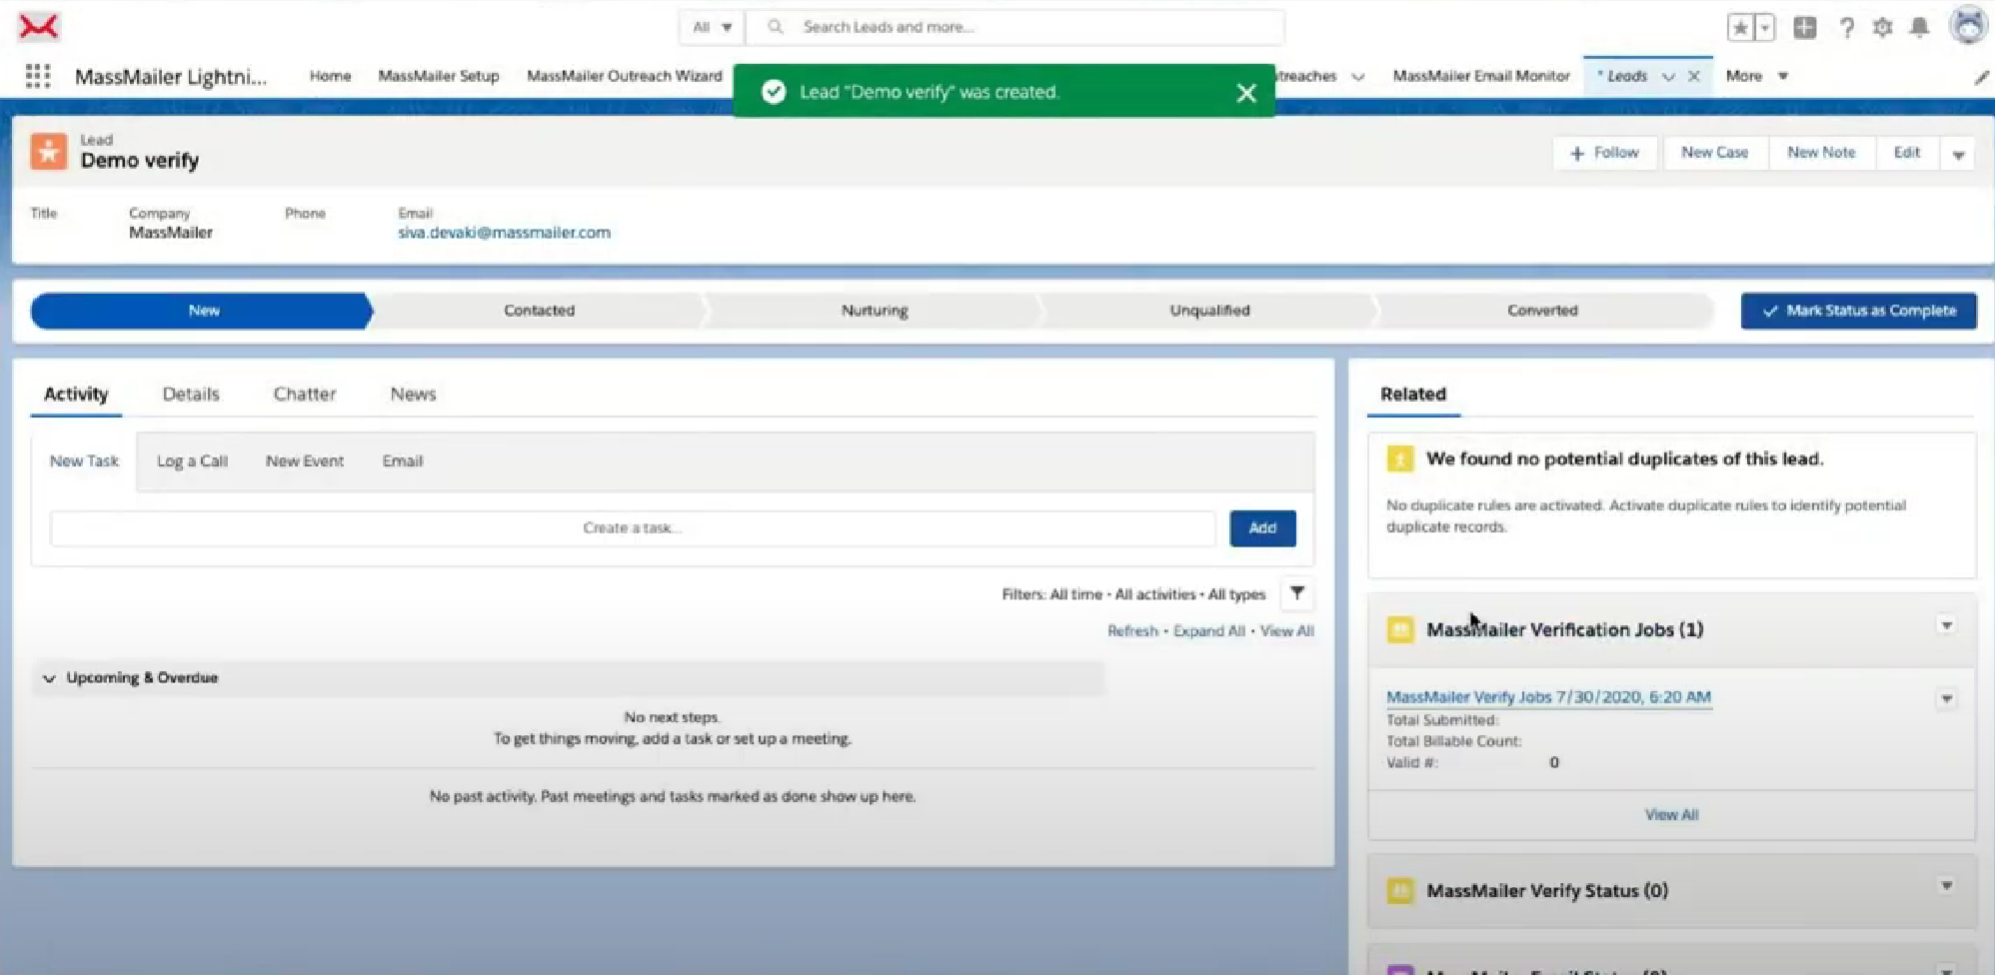The image size is (1995, 975).
Task: Click the pencil edit navigation icon
Action: pos(1981,77)
